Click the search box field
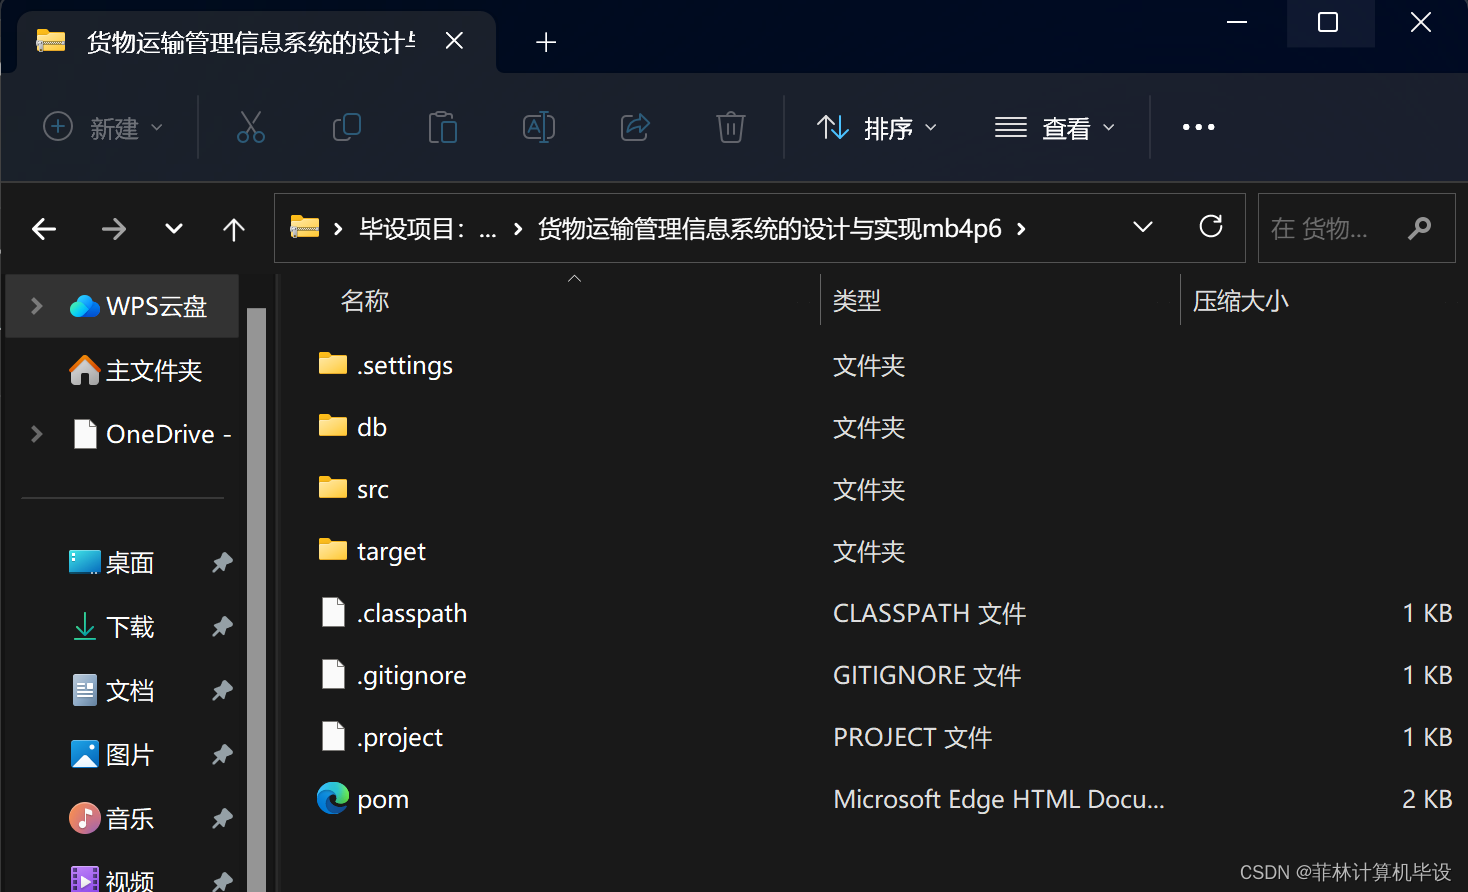This screenshot has width=1468, height=892. point(1356,228)
